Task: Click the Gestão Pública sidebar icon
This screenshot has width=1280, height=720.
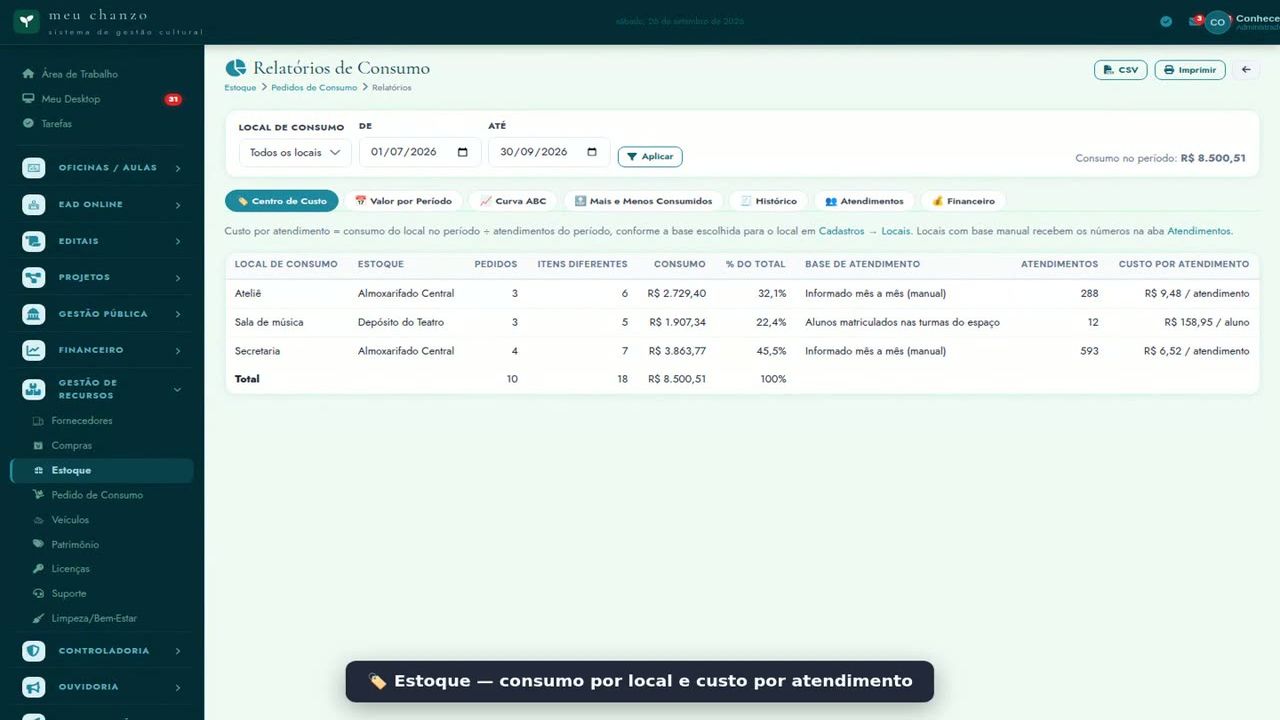Action: point(34,314)
